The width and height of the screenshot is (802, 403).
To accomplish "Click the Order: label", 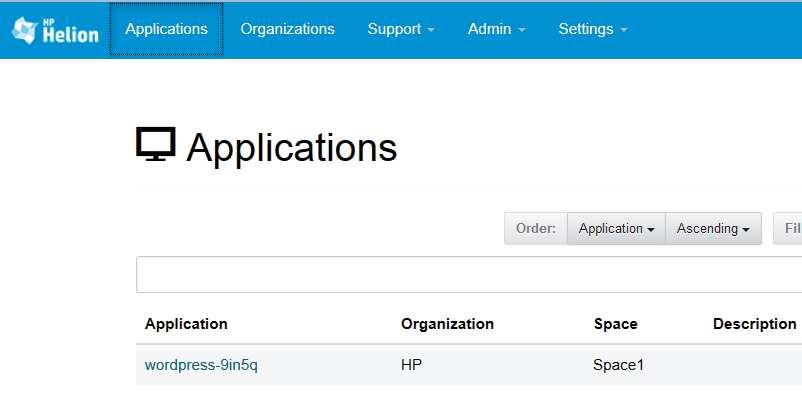I will click(x=536, y=229).
